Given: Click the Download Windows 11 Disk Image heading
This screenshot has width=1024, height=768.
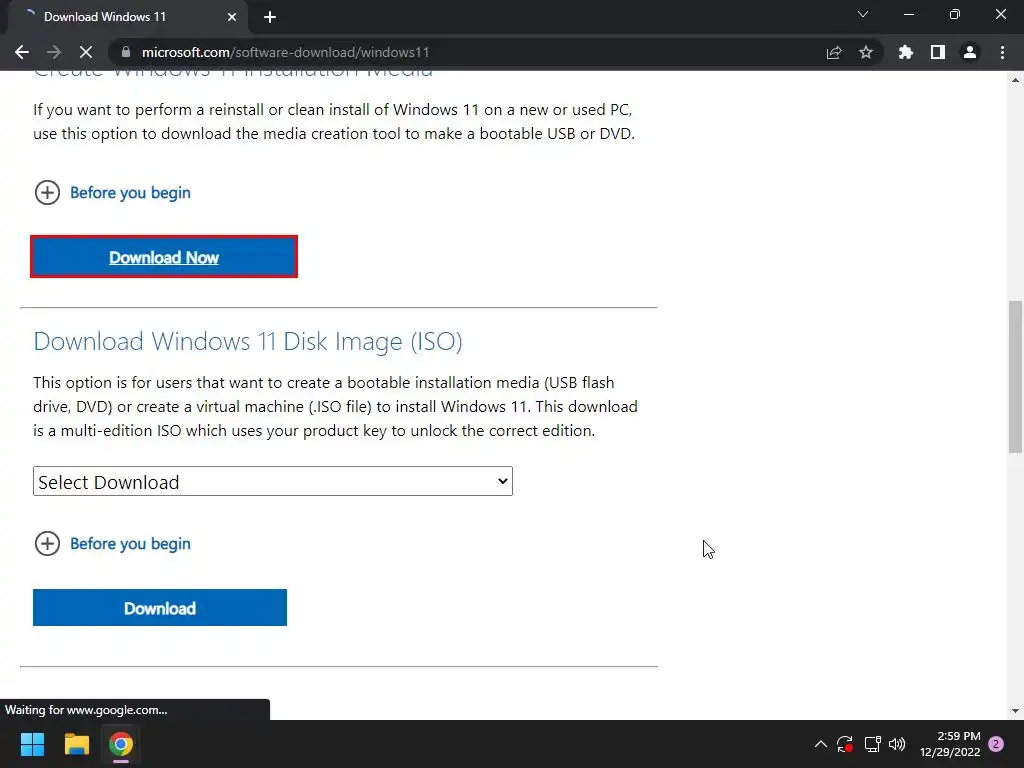Looking at the screenshot, I should 248,342.
